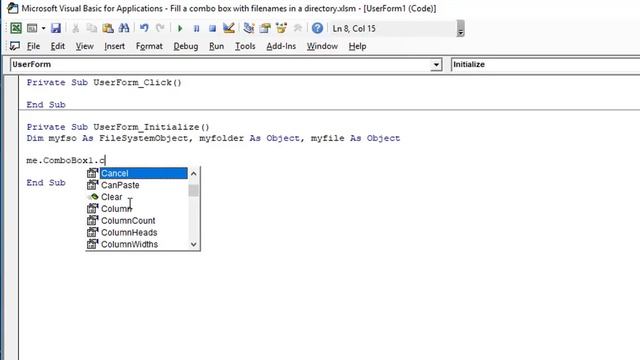This screenshot has width=640, height=360.
Task: Click the Break pause icon
Action: (196, 28)
